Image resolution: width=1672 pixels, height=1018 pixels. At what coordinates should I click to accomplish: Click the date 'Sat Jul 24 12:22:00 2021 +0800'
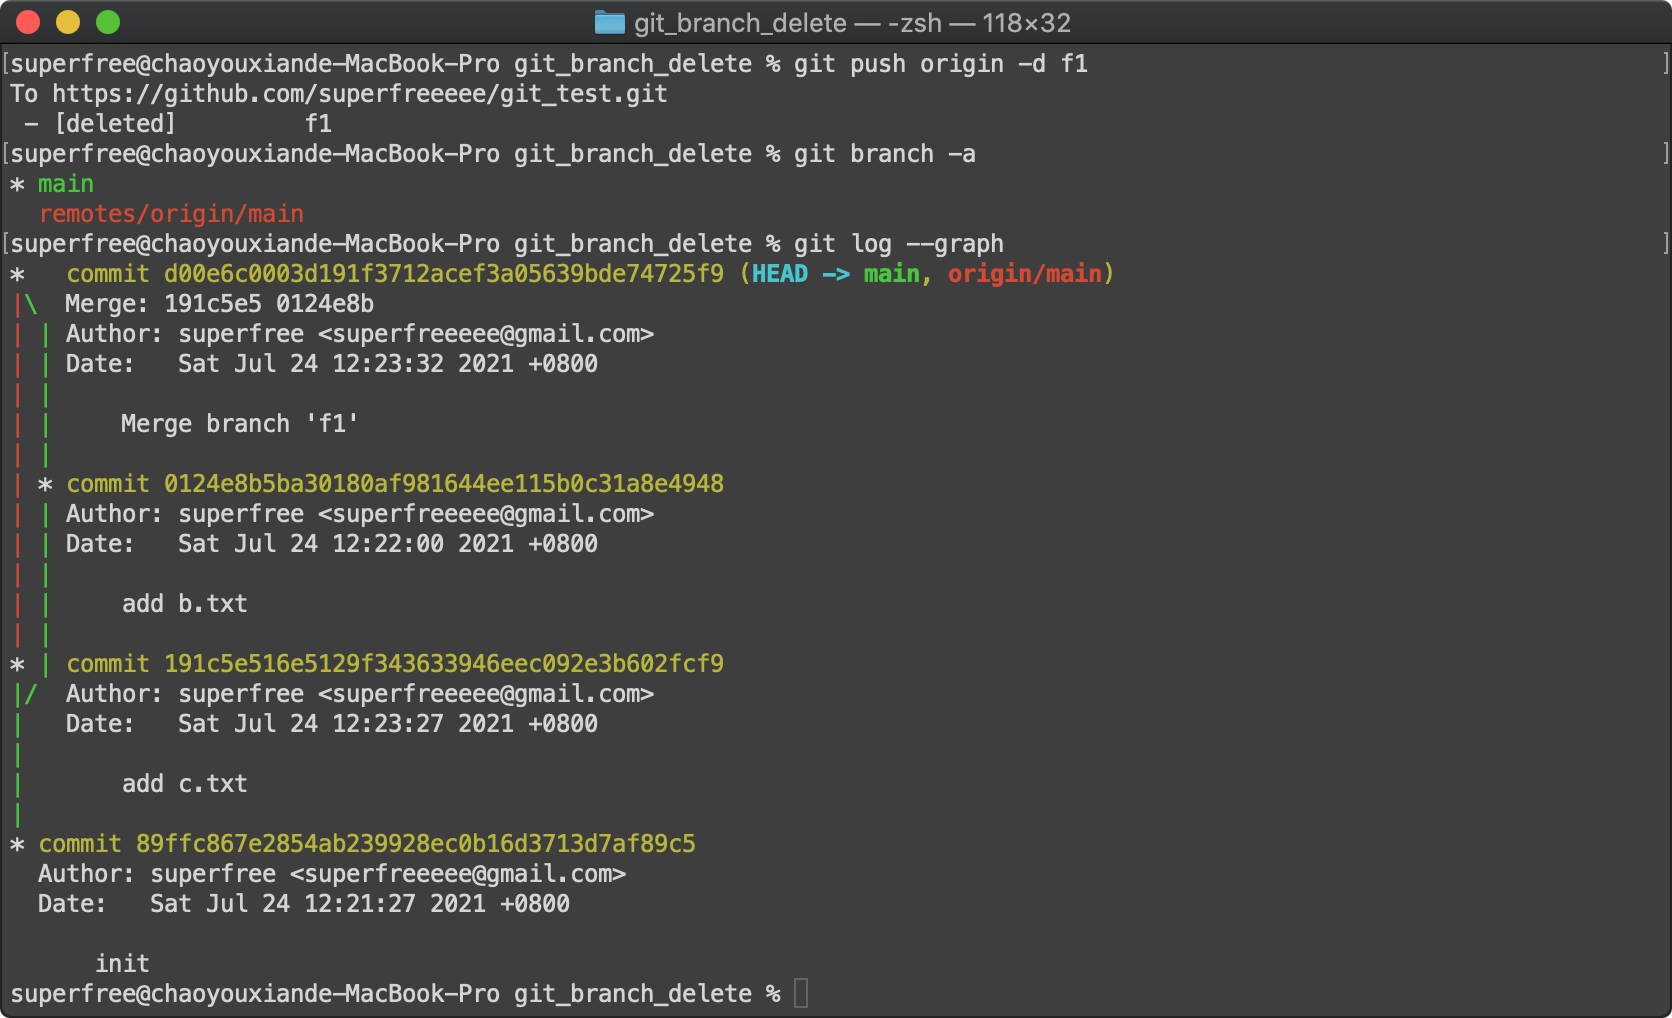click(x=388, y=544)
